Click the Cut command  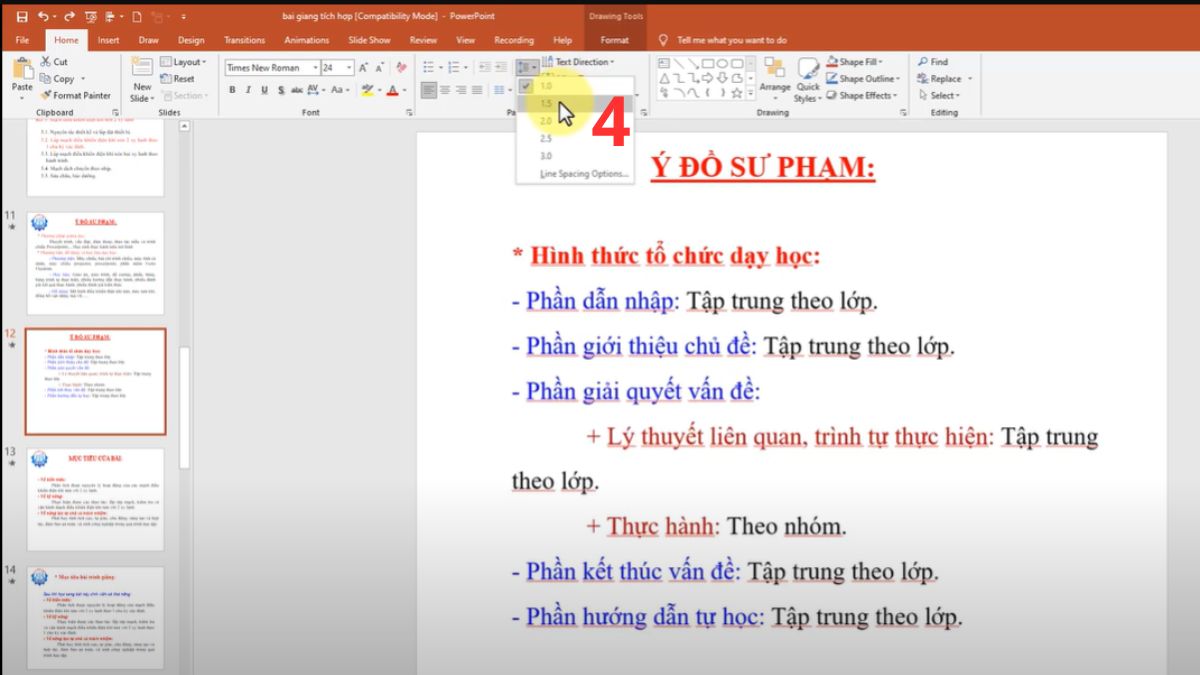54,62
